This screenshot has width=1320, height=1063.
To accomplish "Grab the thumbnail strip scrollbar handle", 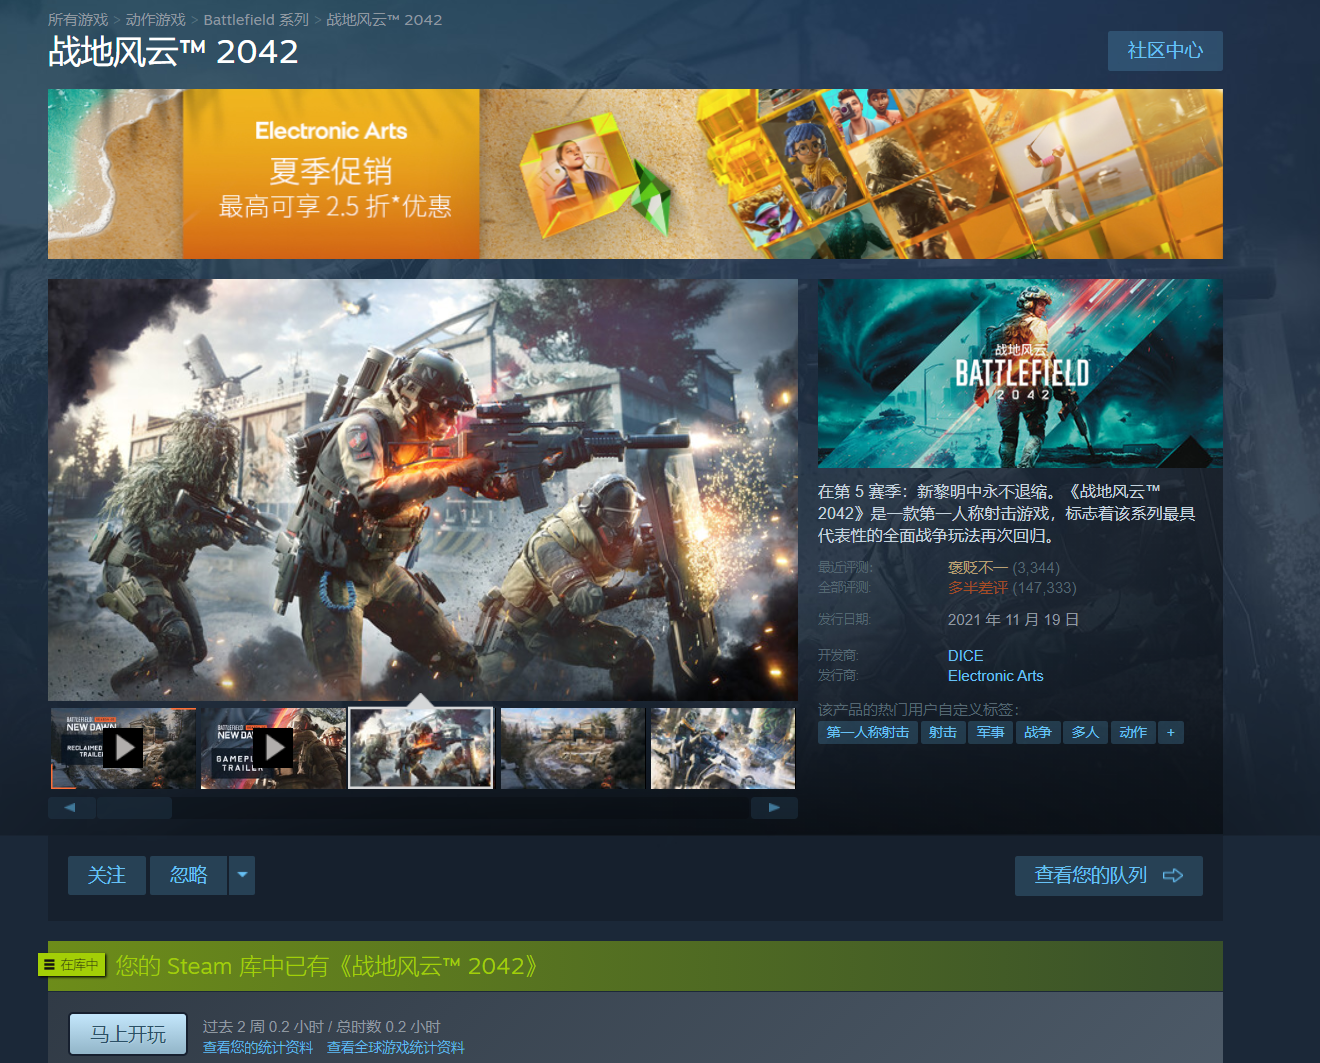I will coord(135,808).
